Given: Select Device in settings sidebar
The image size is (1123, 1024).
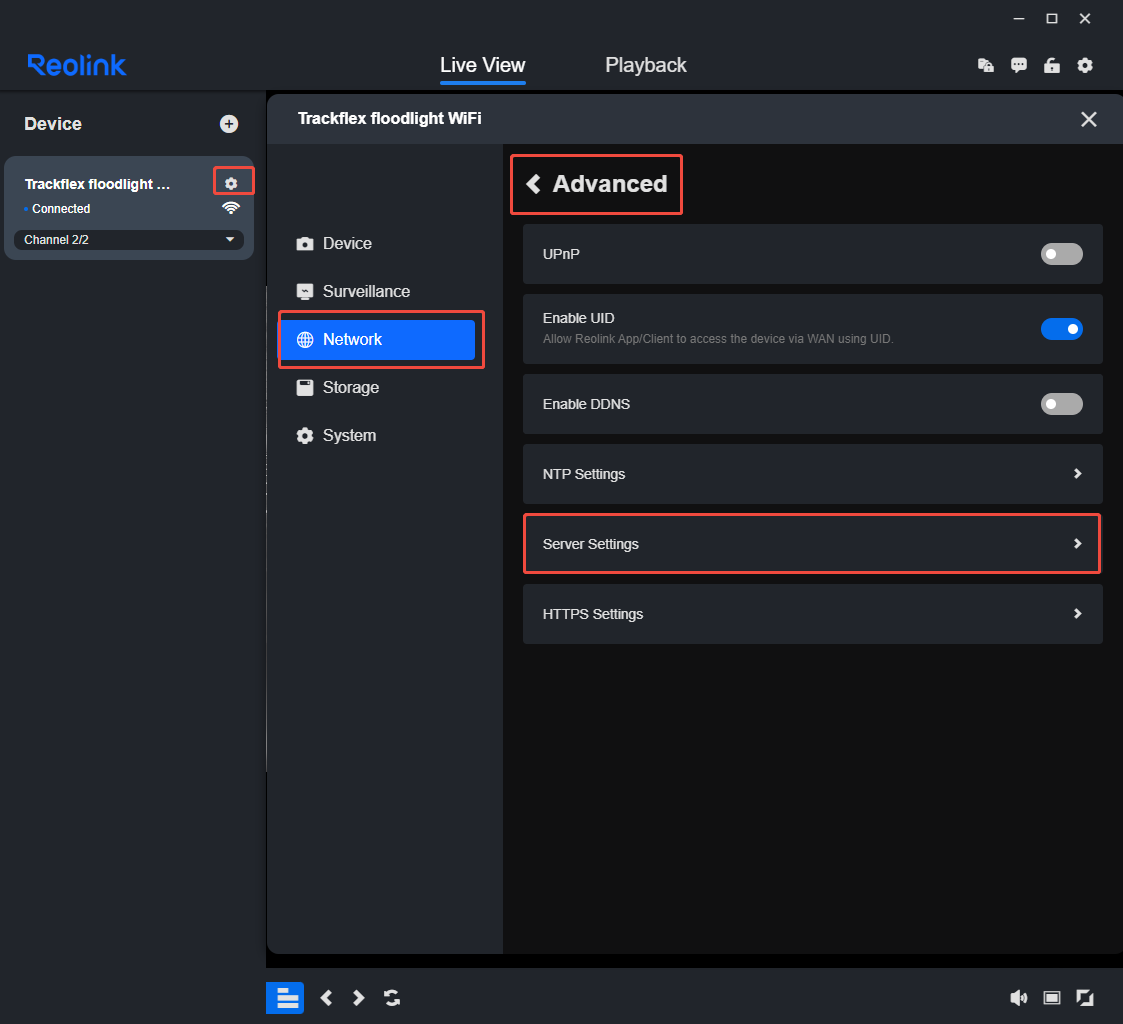Looking at the screenshot, I should coord(377,243).
